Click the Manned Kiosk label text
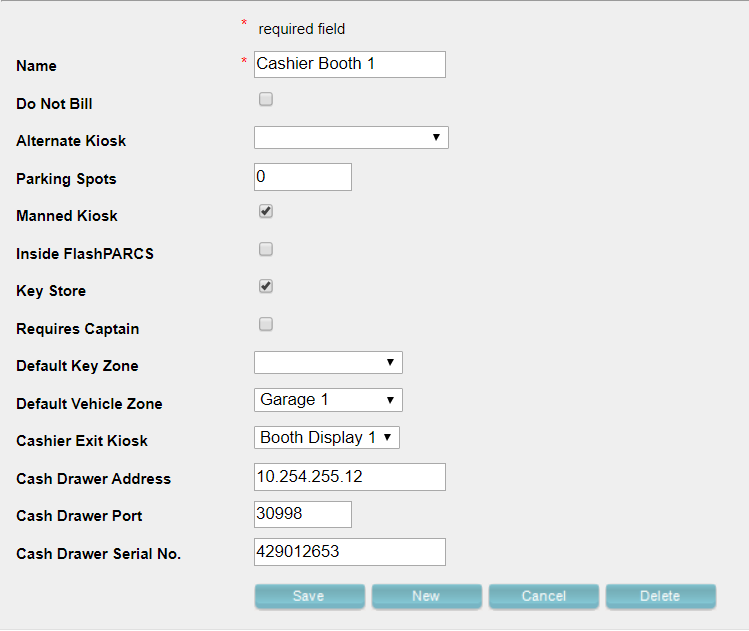 (x=67, y=216)
